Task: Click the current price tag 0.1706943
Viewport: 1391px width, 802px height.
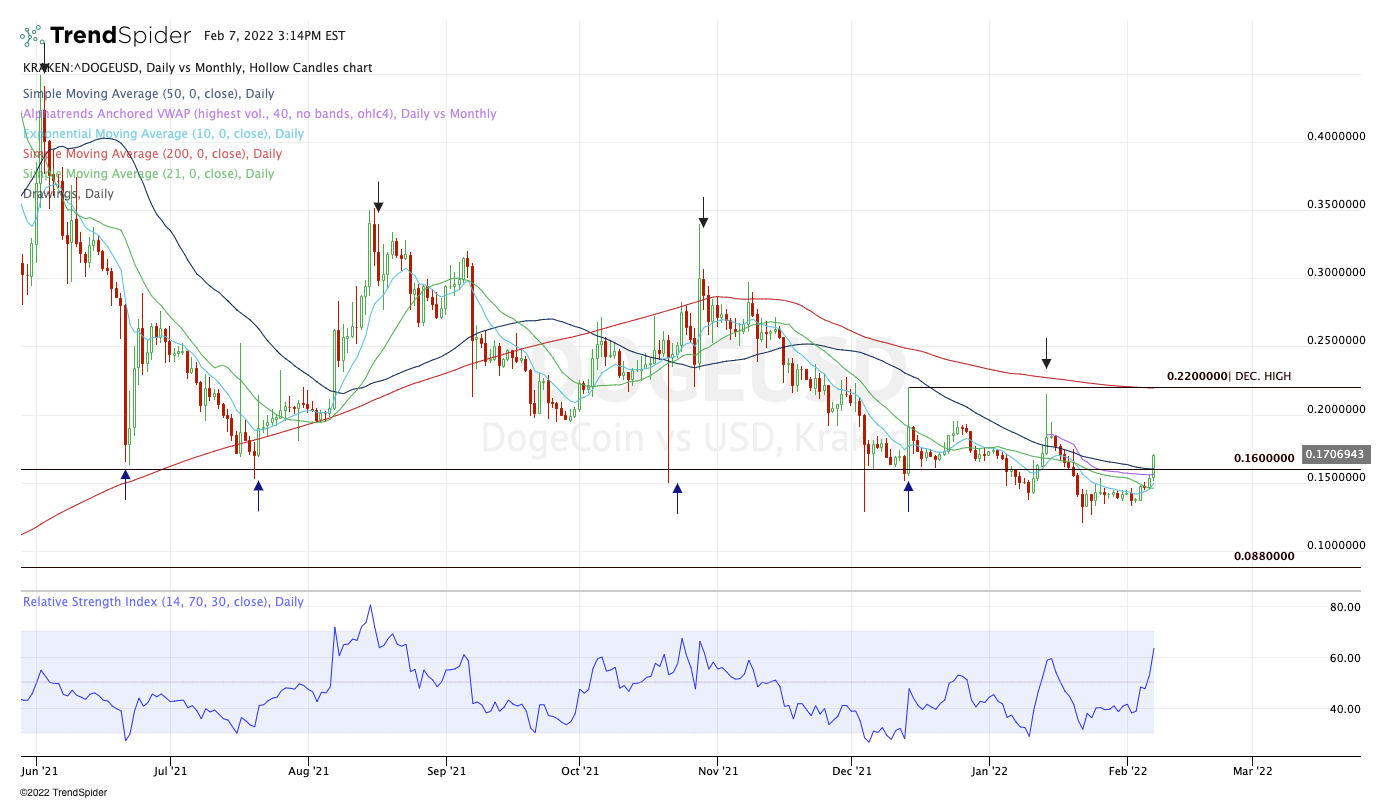Action: [x=1336, y=454]
